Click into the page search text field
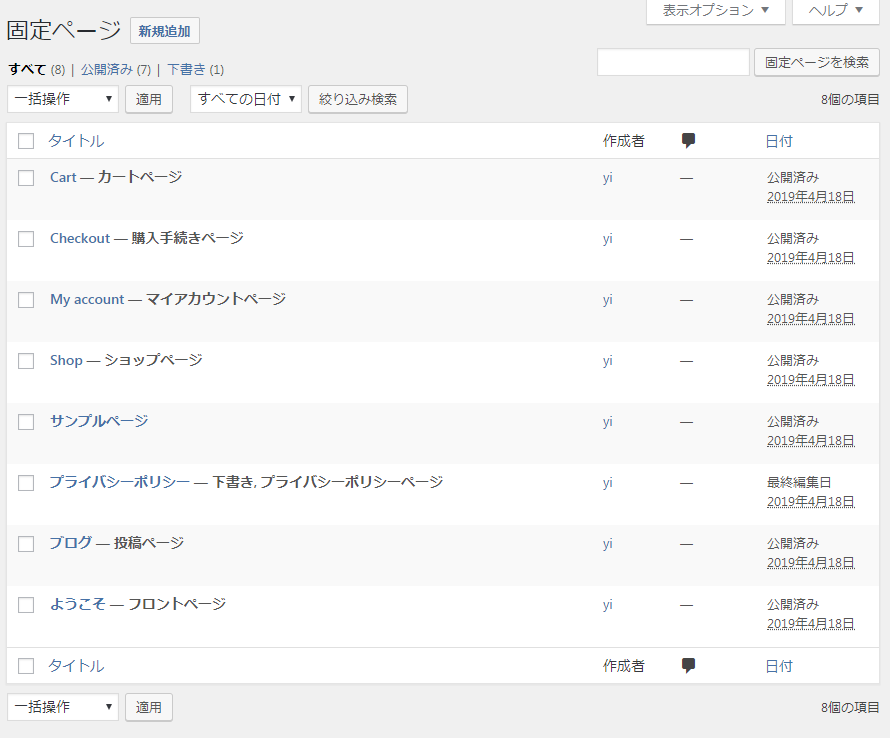The width and height of the screenshot is (890, 738). pyautogui.click(x=673, y=62)
